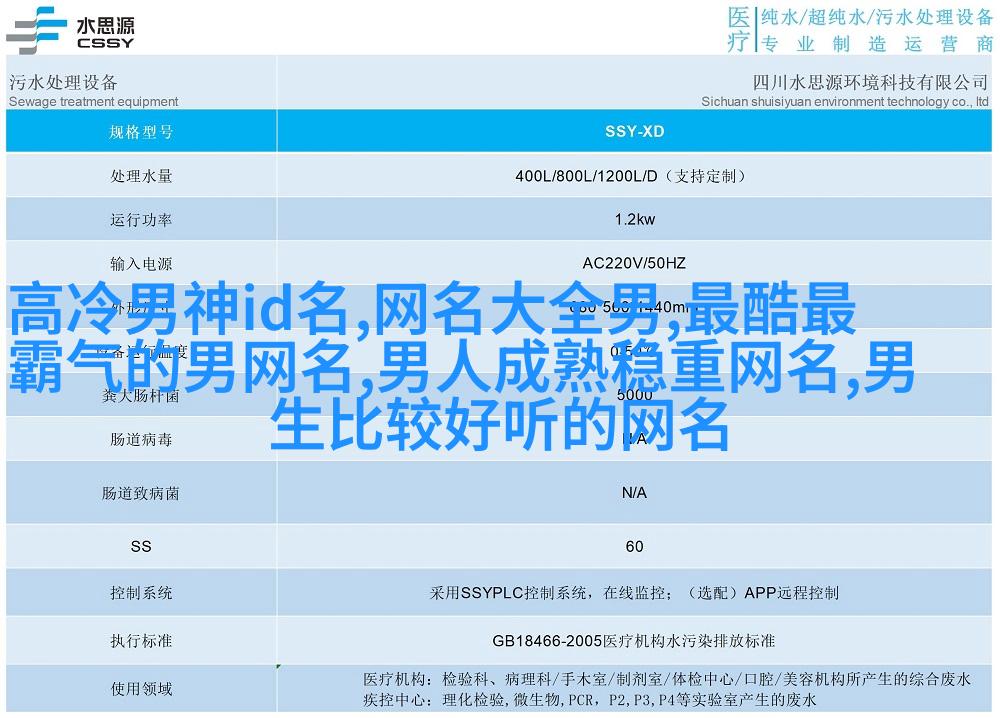Image resolution: width=1000 pixels, height=718 pixels.
Task: Click the 处理水量 row label
Action: [141, 176]
